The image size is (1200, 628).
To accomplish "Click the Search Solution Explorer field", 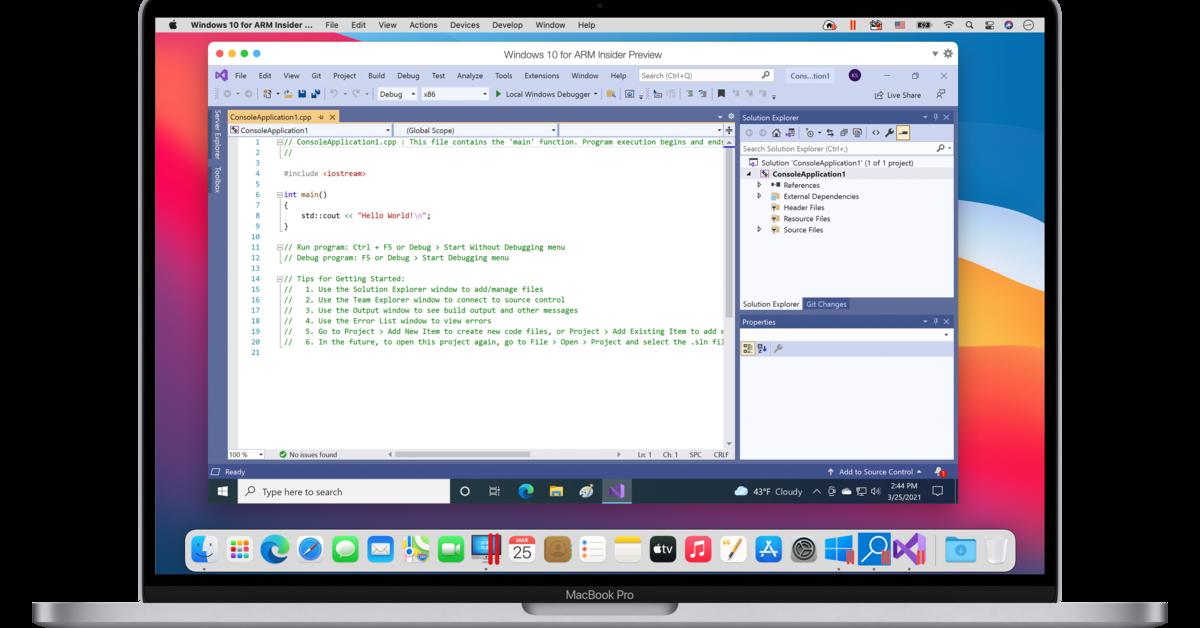I will pyautogui.click(x=846, y=148).
